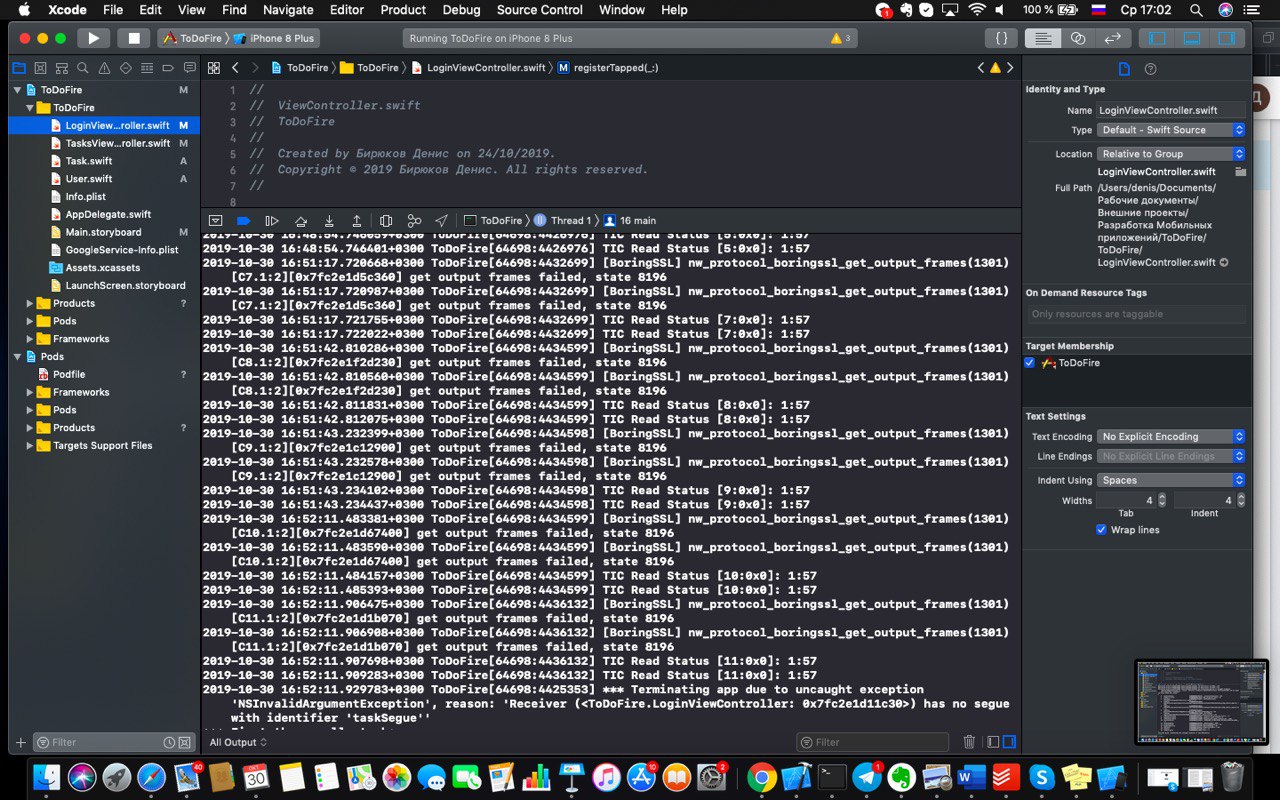Viewport: 1280px width, 800px height.
Task: Open the Symbol navigator
Action: click(x=61, y=68)
